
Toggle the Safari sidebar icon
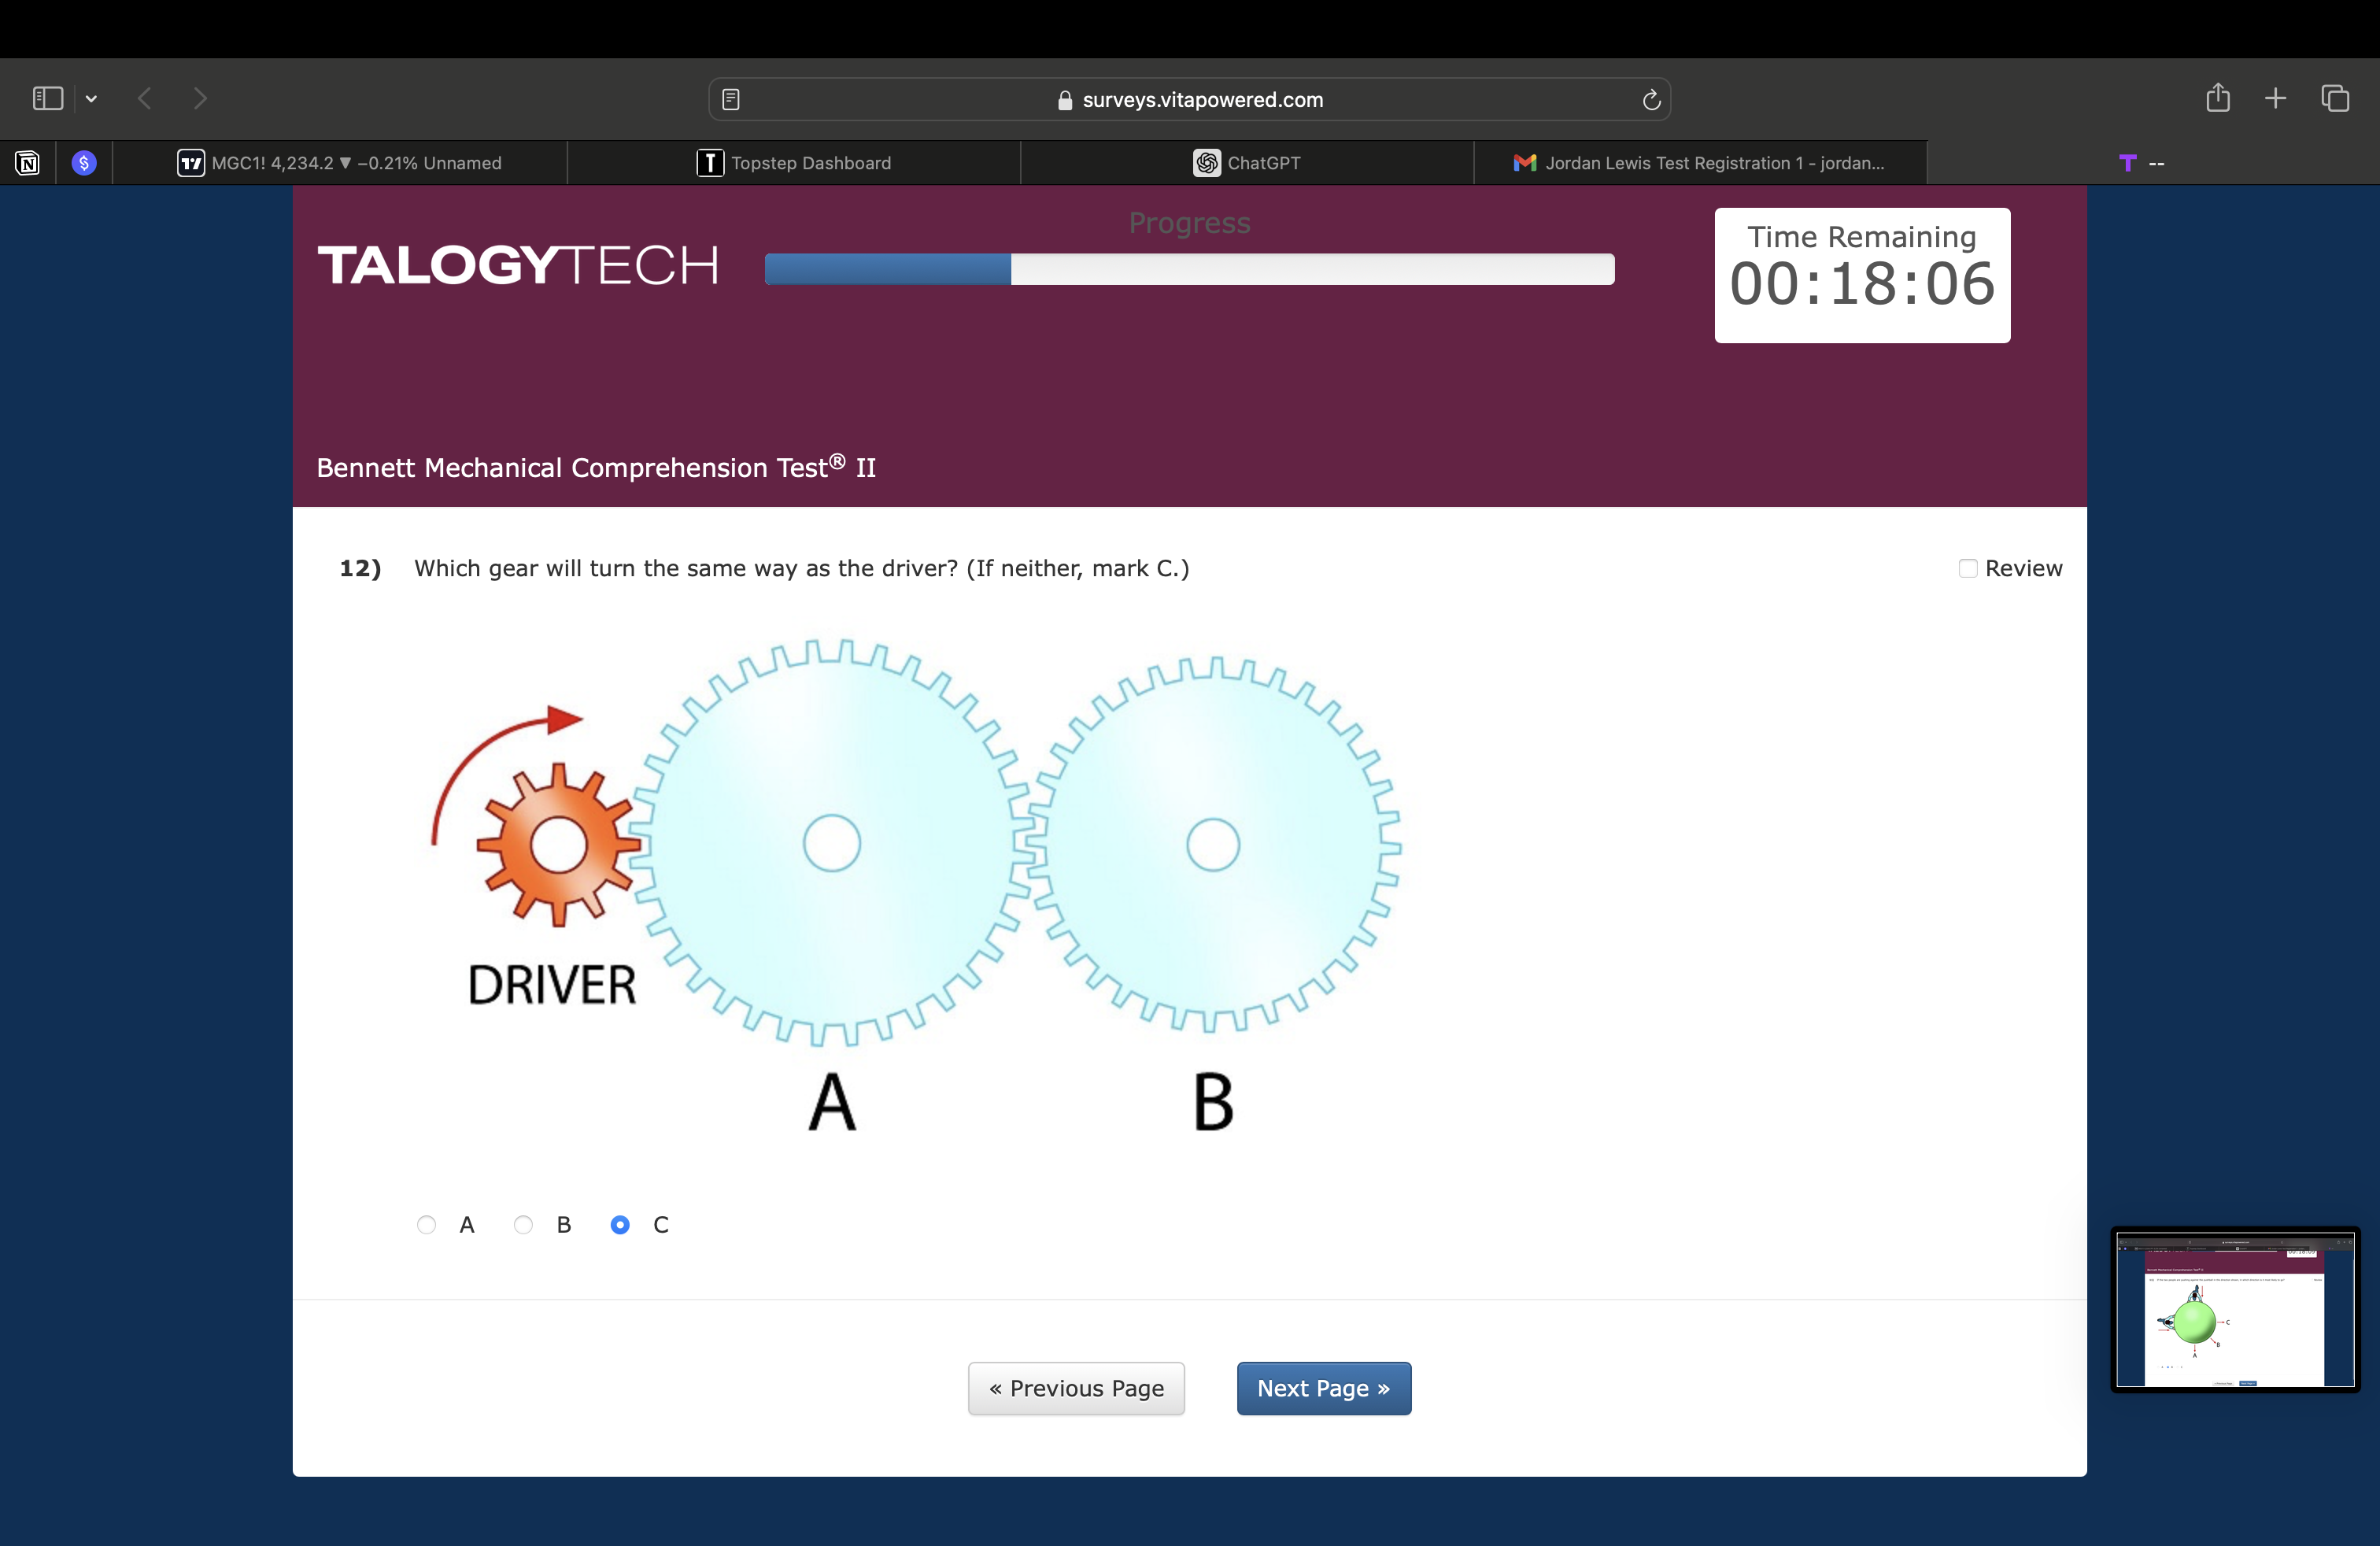point(47,98)
